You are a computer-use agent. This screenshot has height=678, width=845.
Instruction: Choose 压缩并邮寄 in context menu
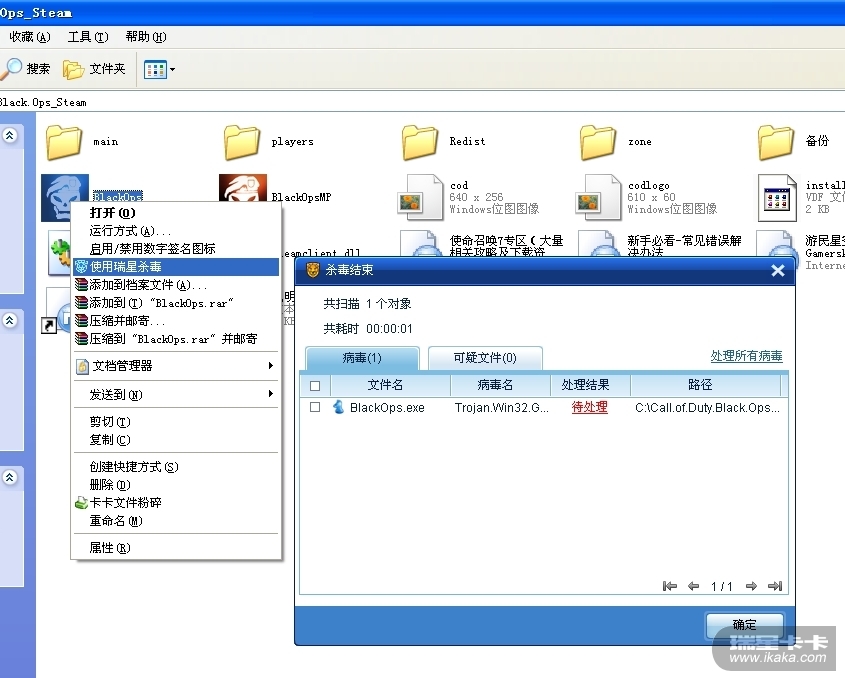(x=176, y=321)
